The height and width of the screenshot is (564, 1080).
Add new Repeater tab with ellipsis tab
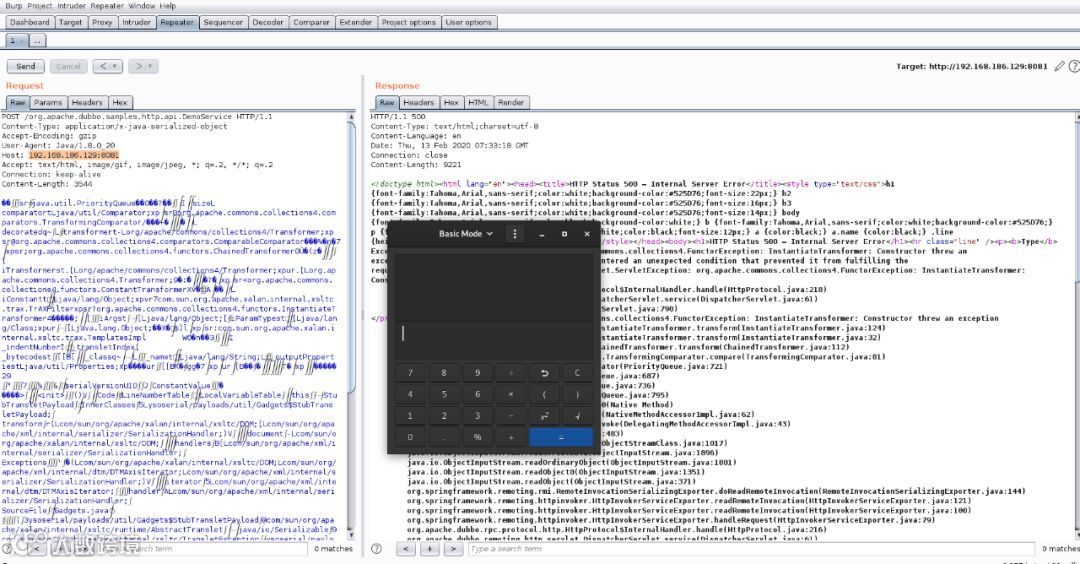(x=37, y=41)
